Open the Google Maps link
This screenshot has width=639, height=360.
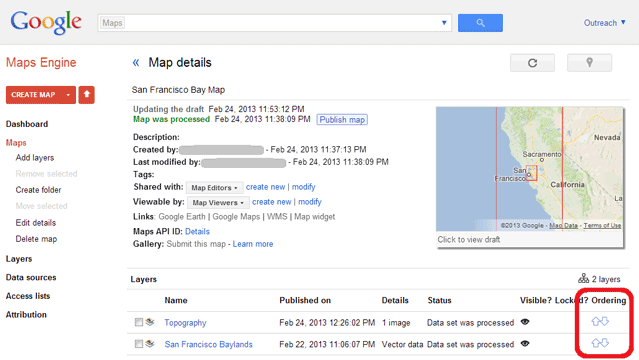pyautogui.click(x=236, y=216)
